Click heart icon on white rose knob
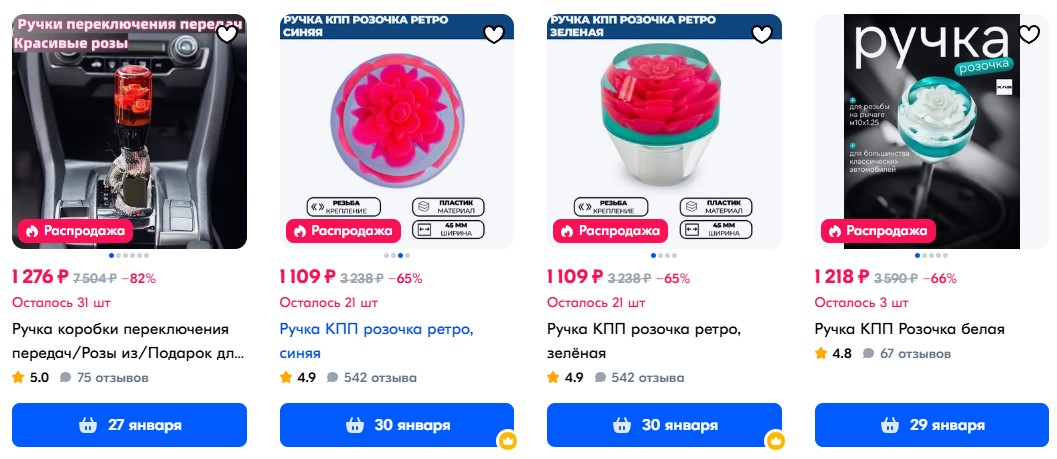This screenshot has height=459, width=1057. tap(1029, 34)
